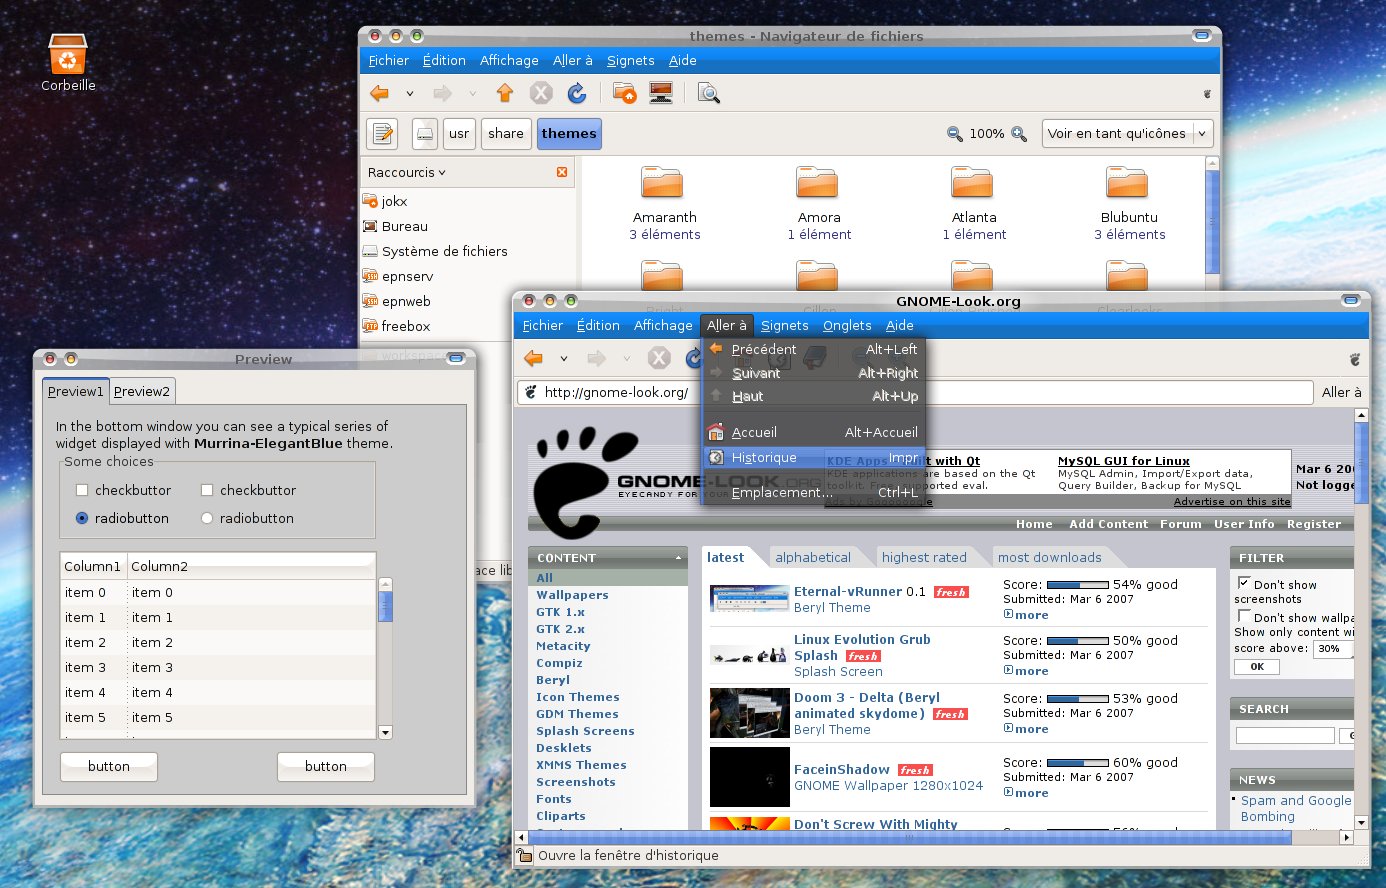Open Icon Themes category link
The image size is (1386, 888).
click(578, 697)
